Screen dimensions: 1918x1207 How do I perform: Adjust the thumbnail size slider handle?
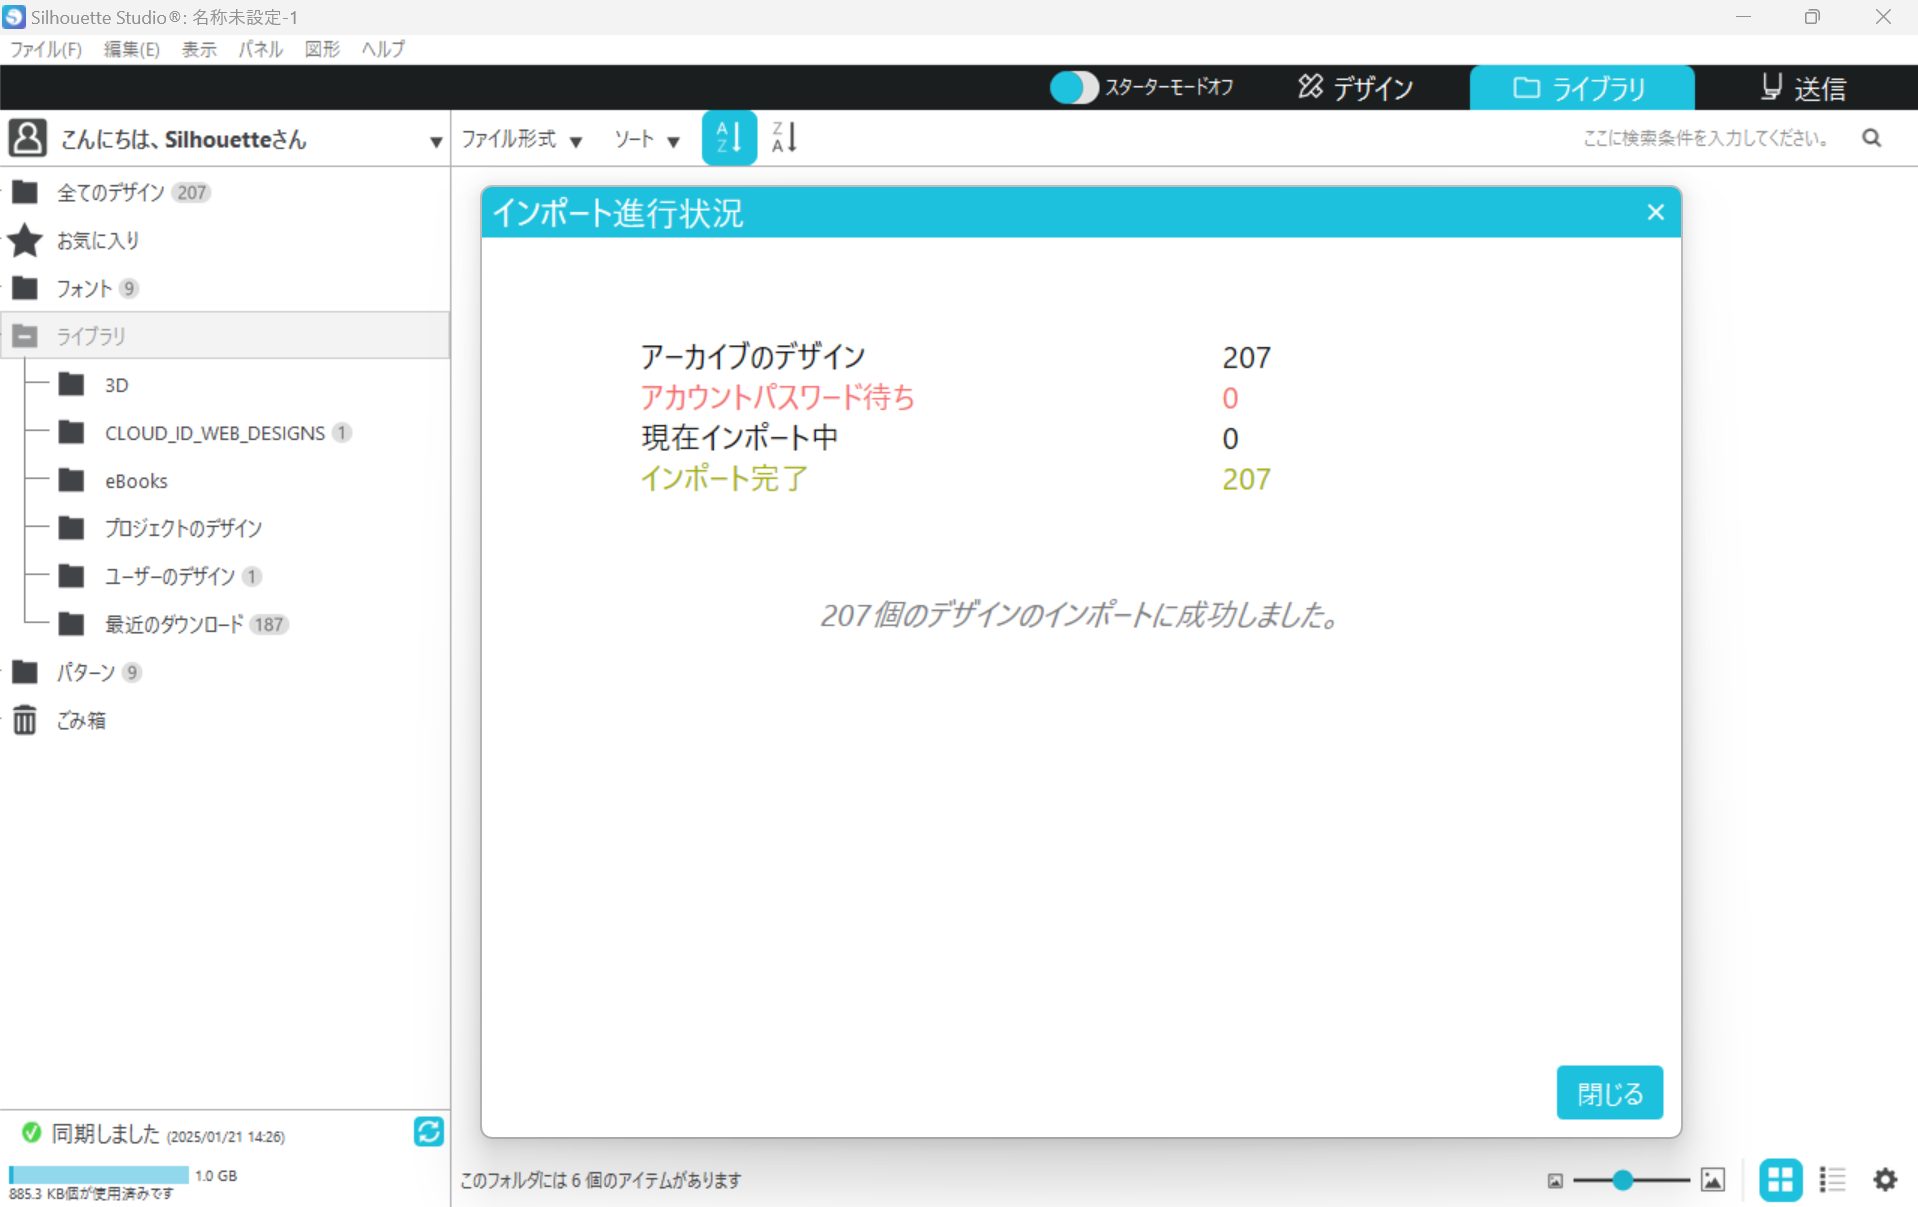tap(1623, 1180)
